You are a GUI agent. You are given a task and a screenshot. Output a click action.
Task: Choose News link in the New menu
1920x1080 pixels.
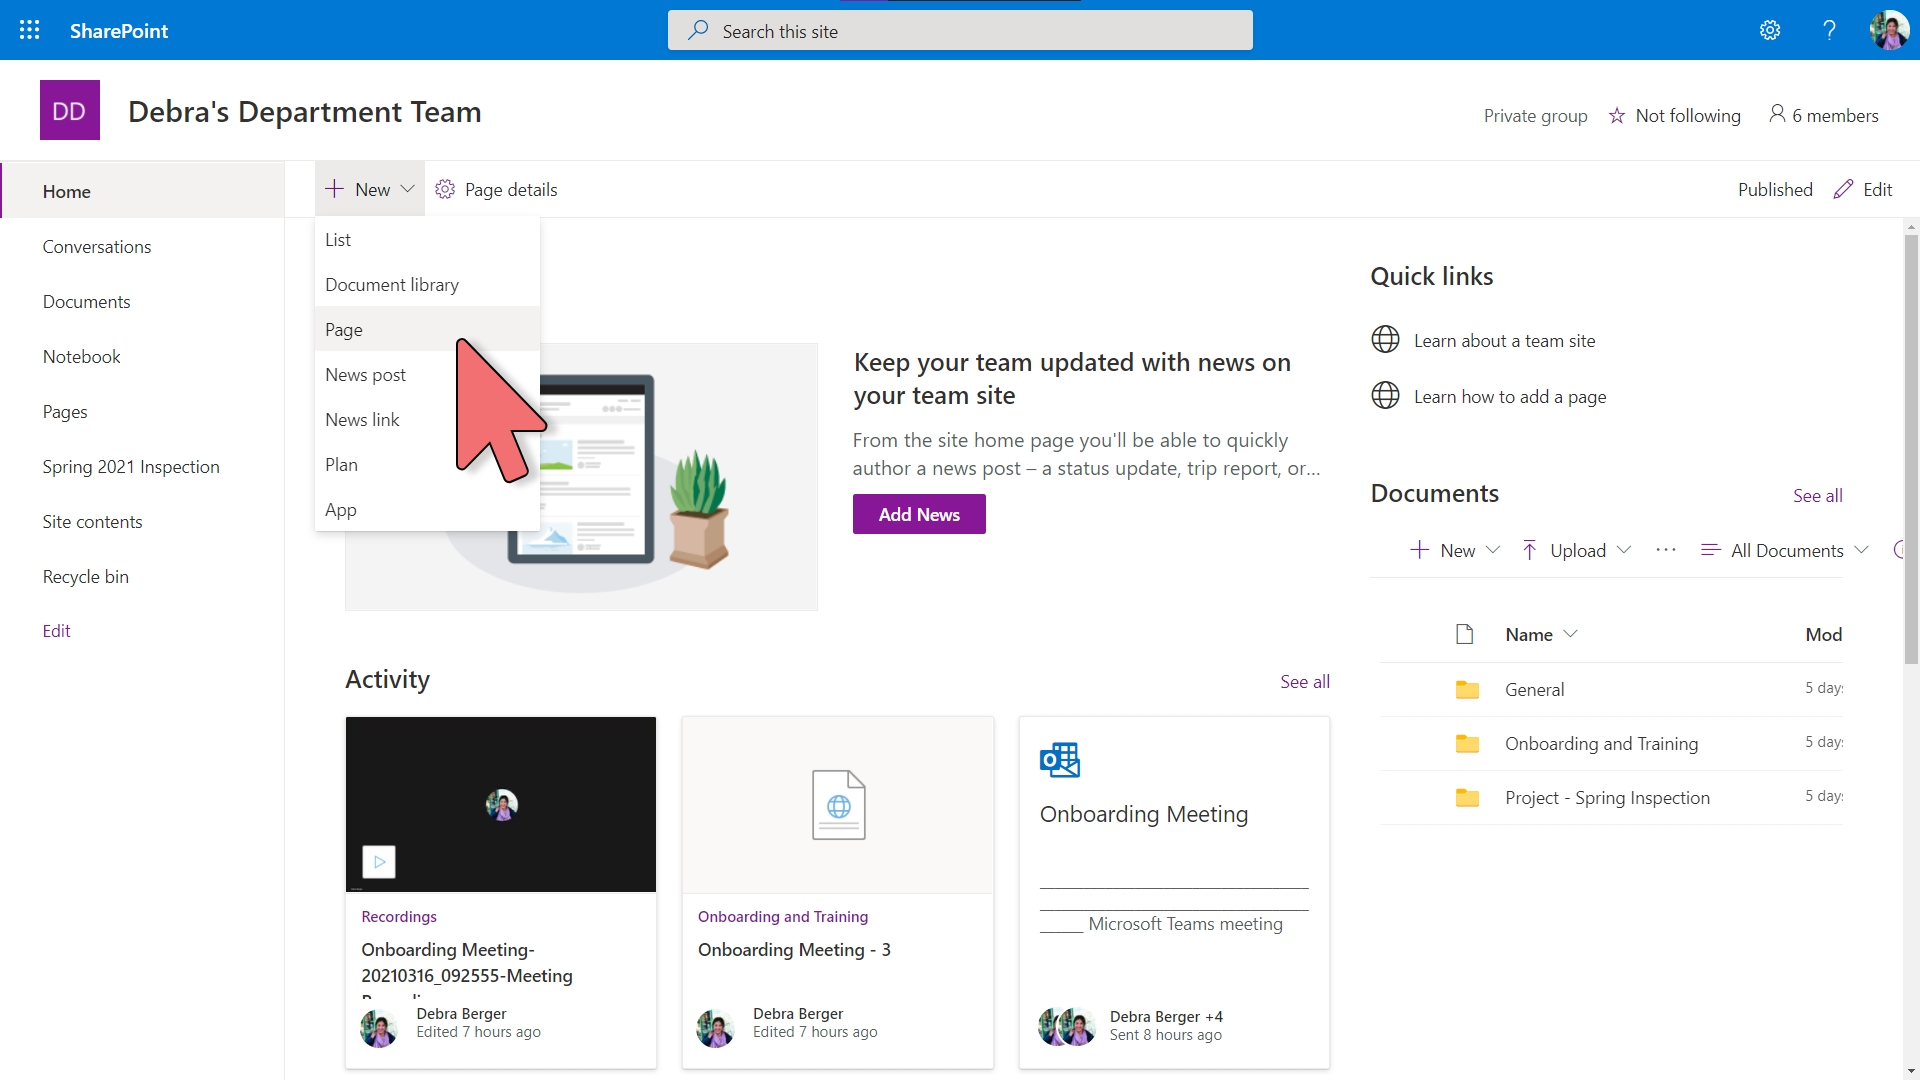(427, 419)
